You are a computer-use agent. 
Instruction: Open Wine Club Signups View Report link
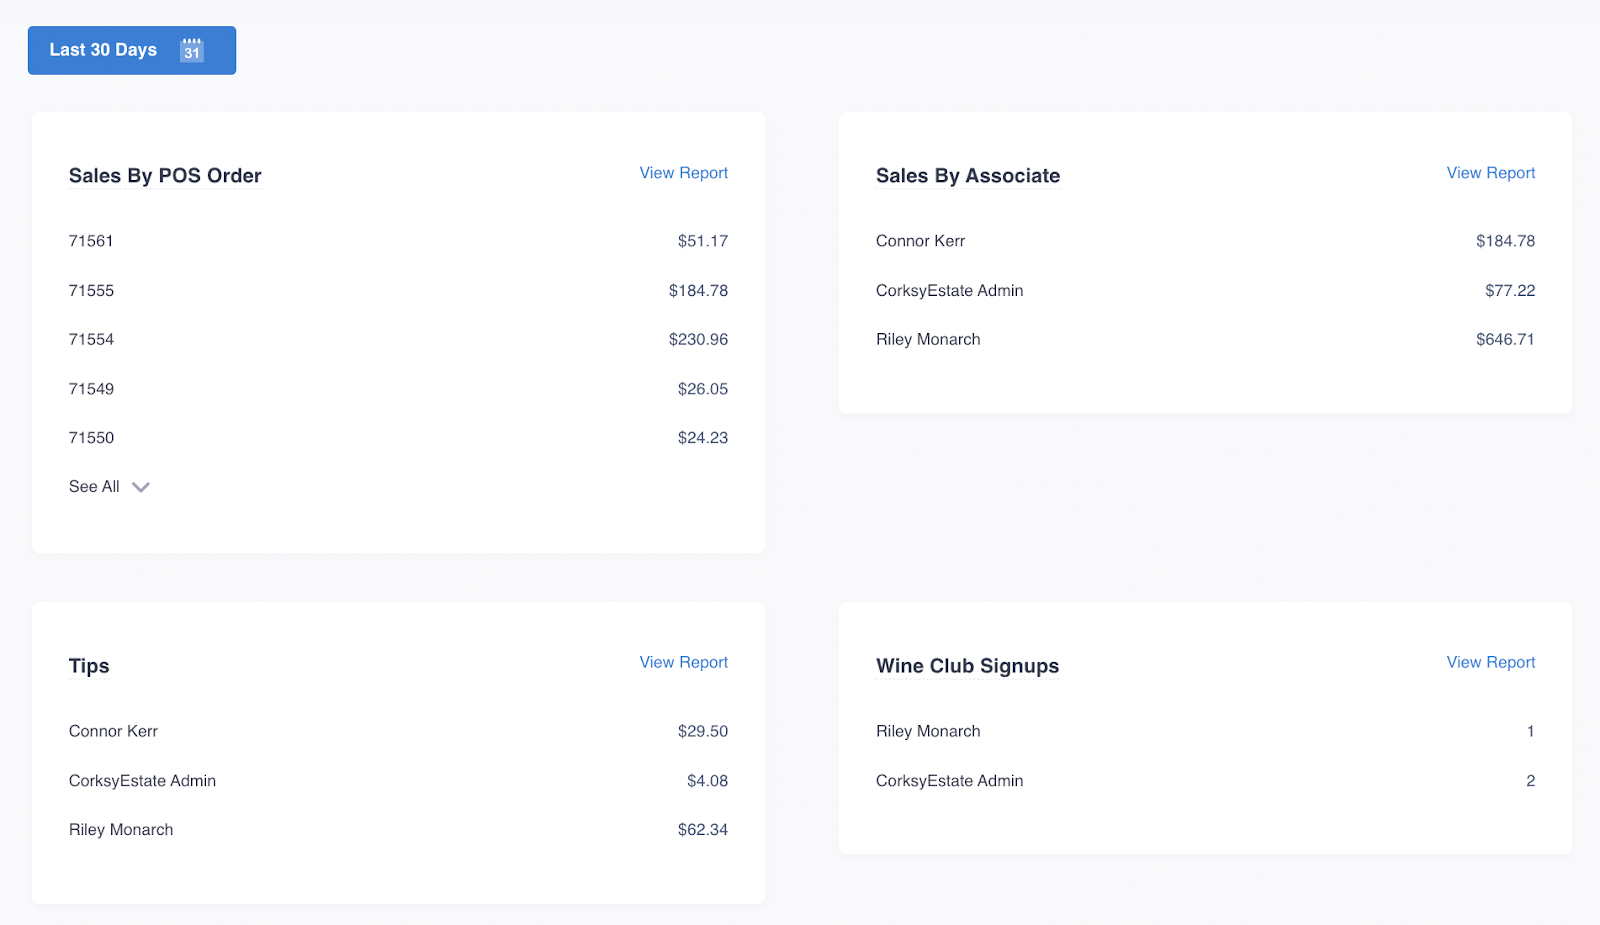pos(1490,662)
